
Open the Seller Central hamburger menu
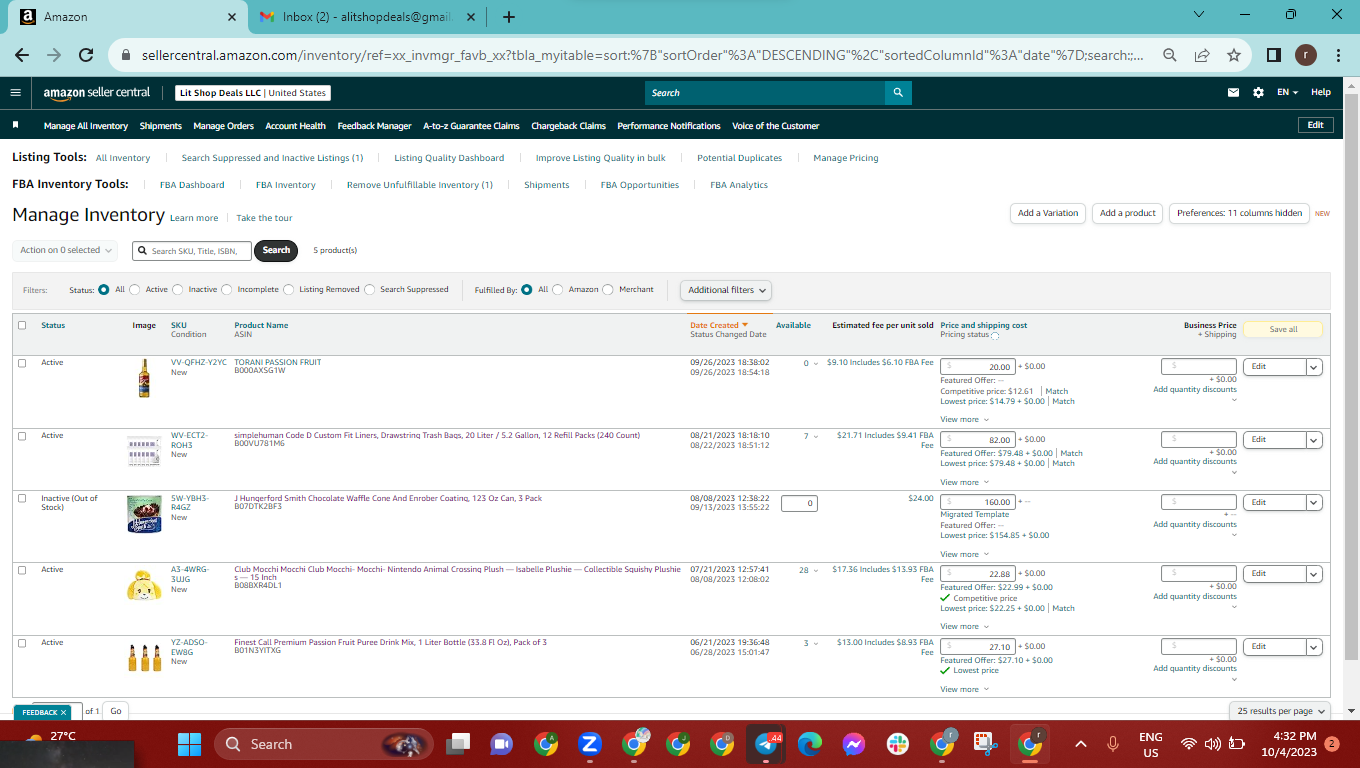tap(15, 92)
